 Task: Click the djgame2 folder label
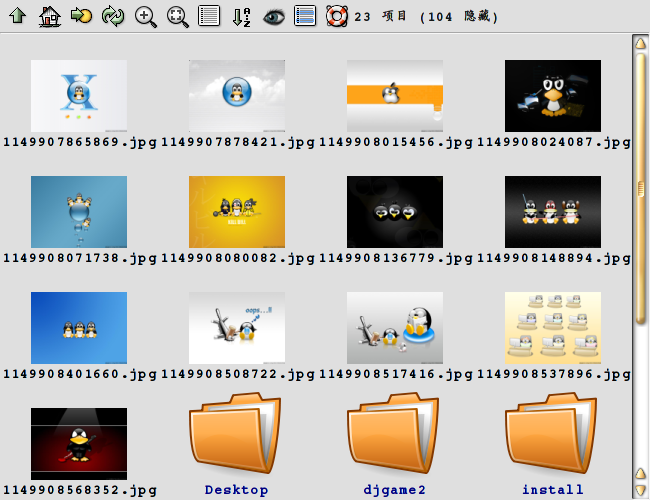tap(394, 490)
